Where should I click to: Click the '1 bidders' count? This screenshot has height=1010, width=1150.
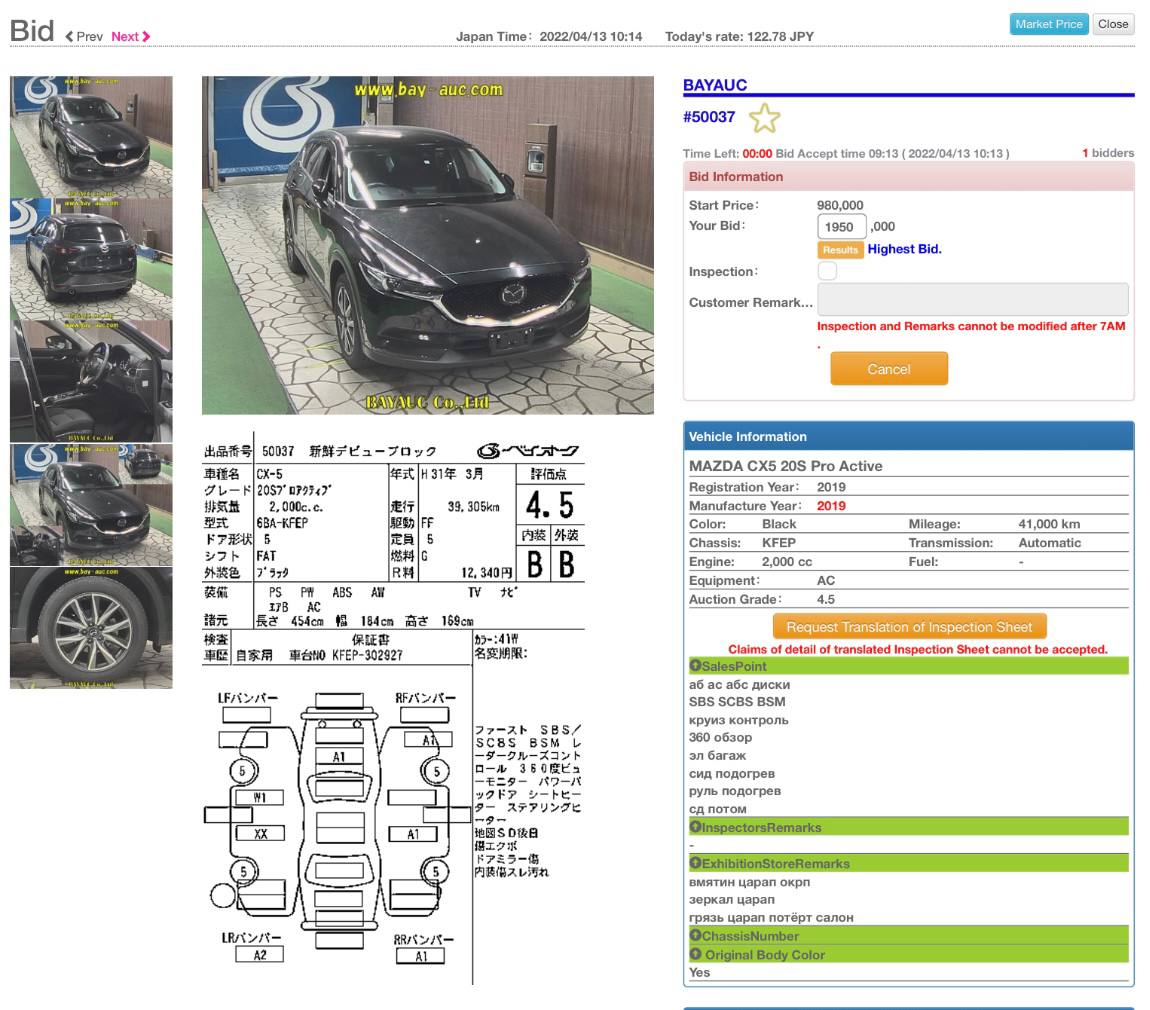[x=1107, y=153]
